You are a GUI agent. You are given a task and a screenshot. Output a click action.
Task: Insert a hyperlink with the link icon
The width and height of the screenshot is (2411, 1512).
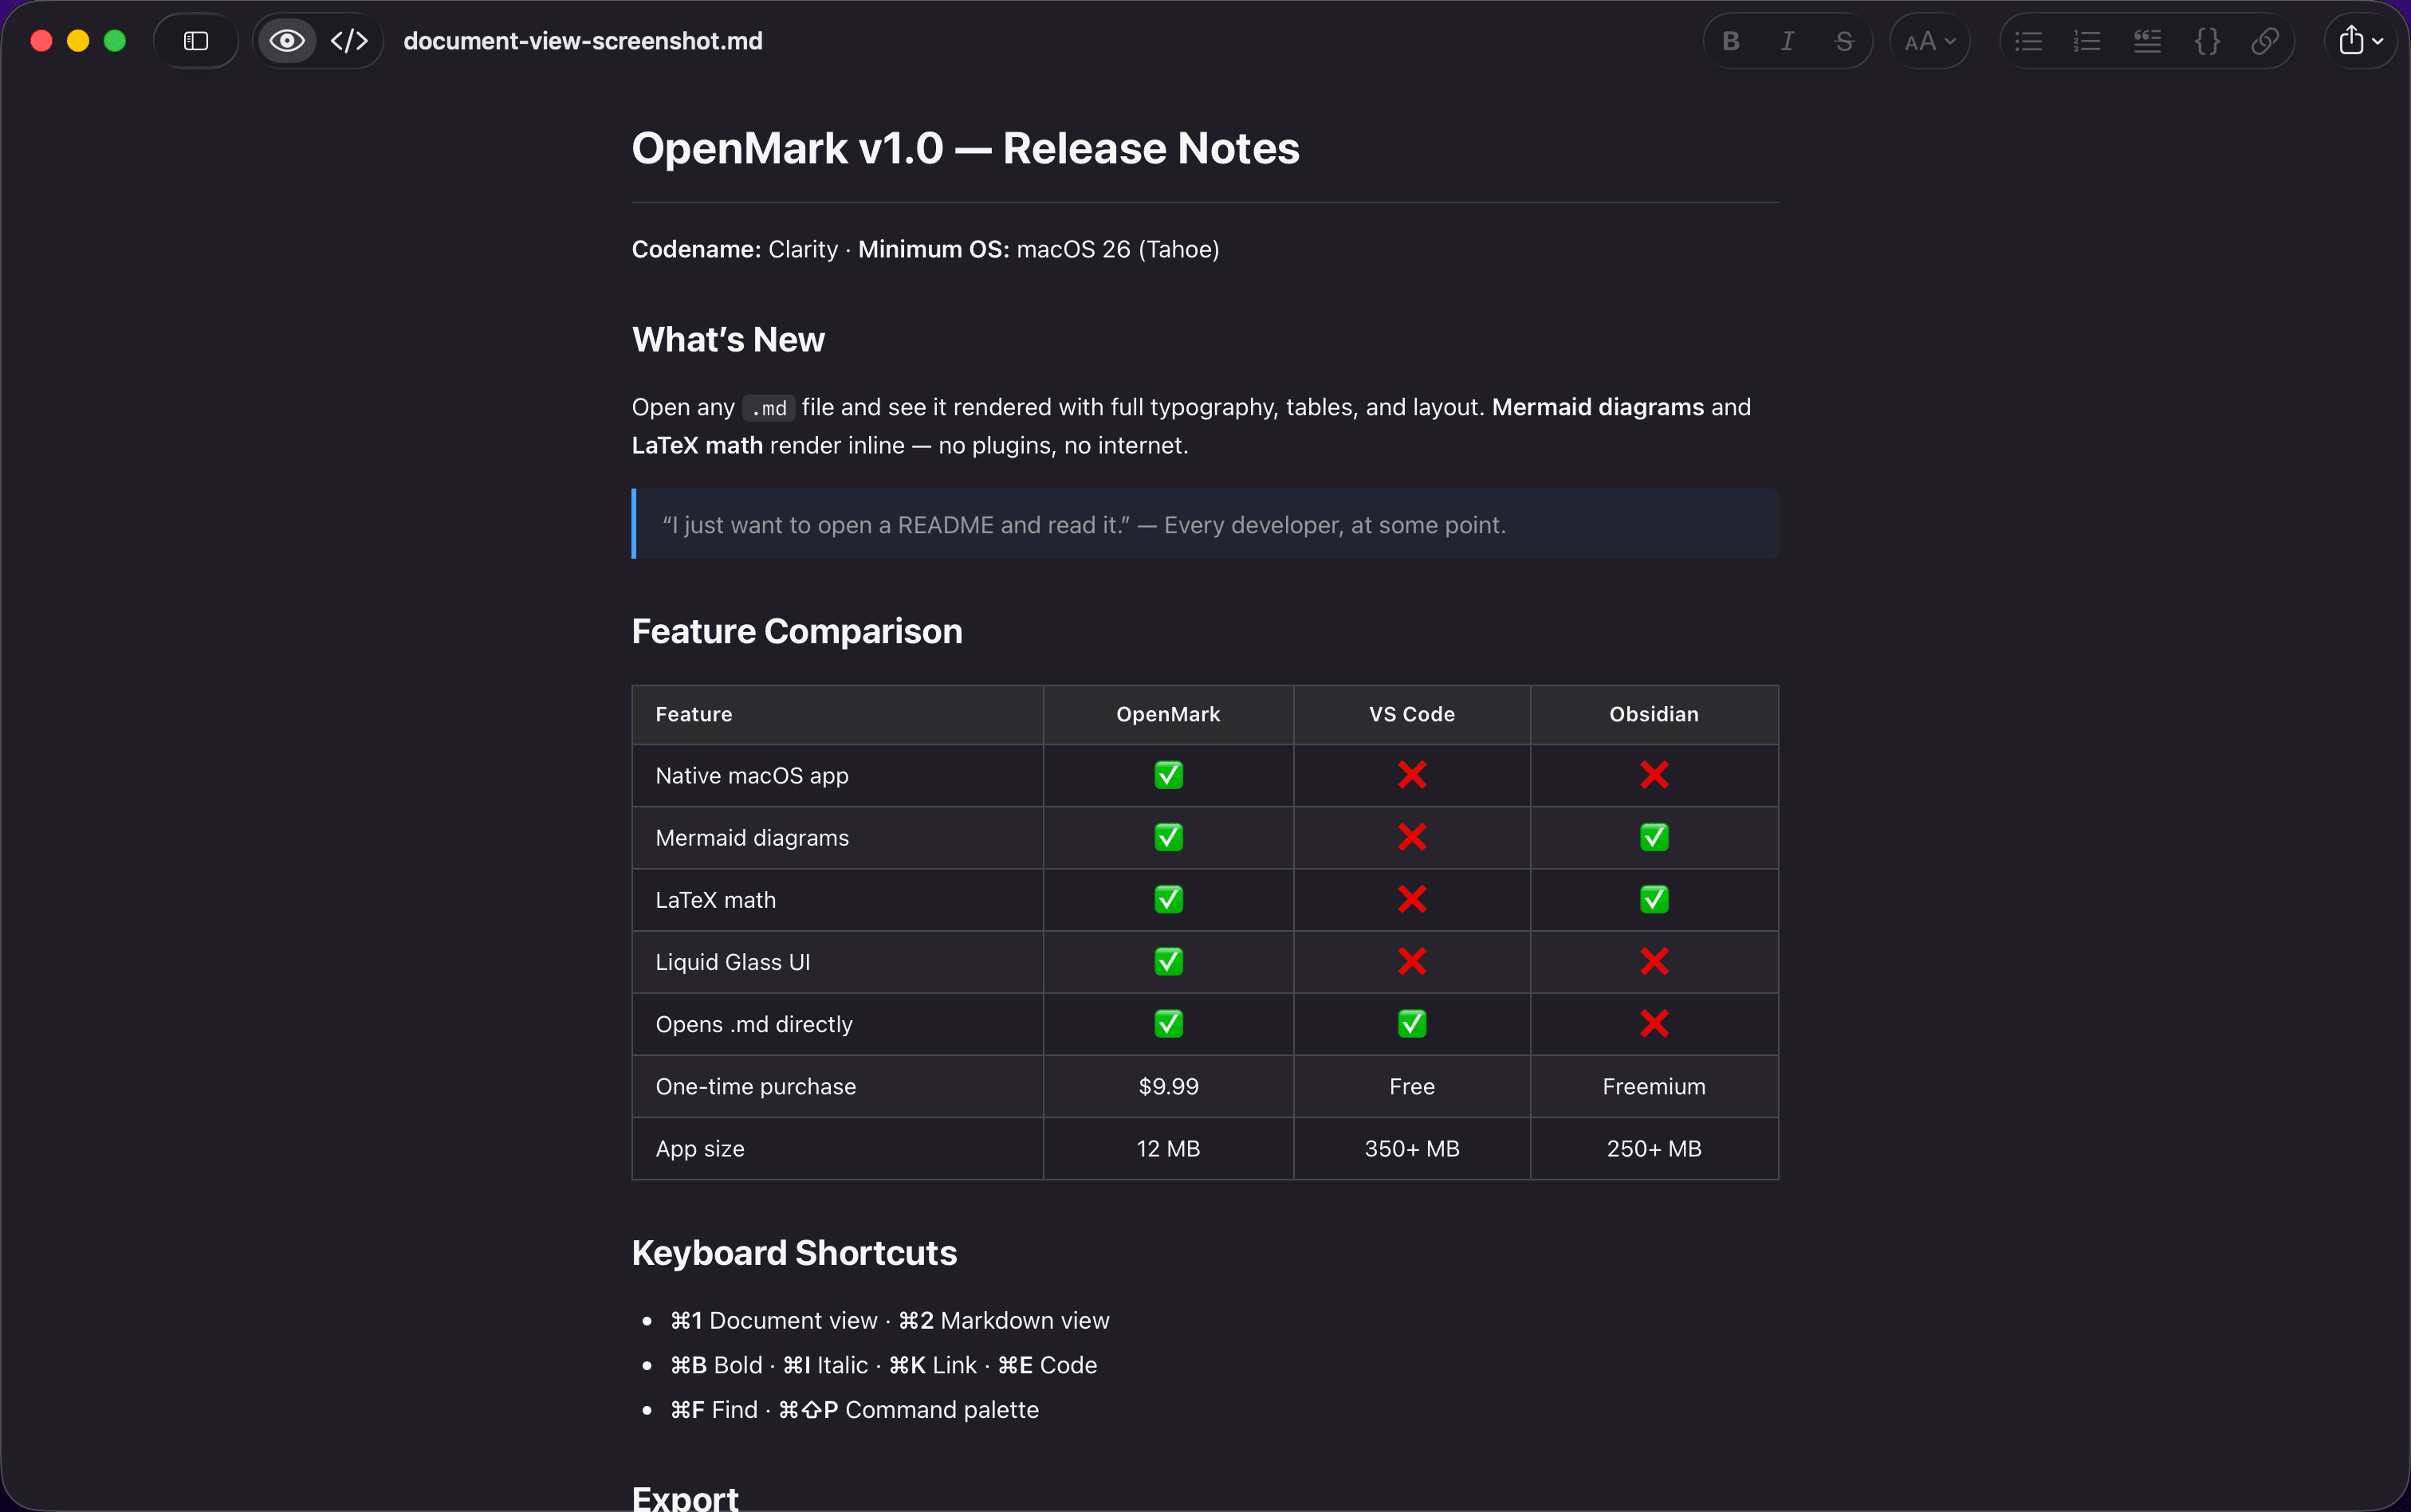2266,40
